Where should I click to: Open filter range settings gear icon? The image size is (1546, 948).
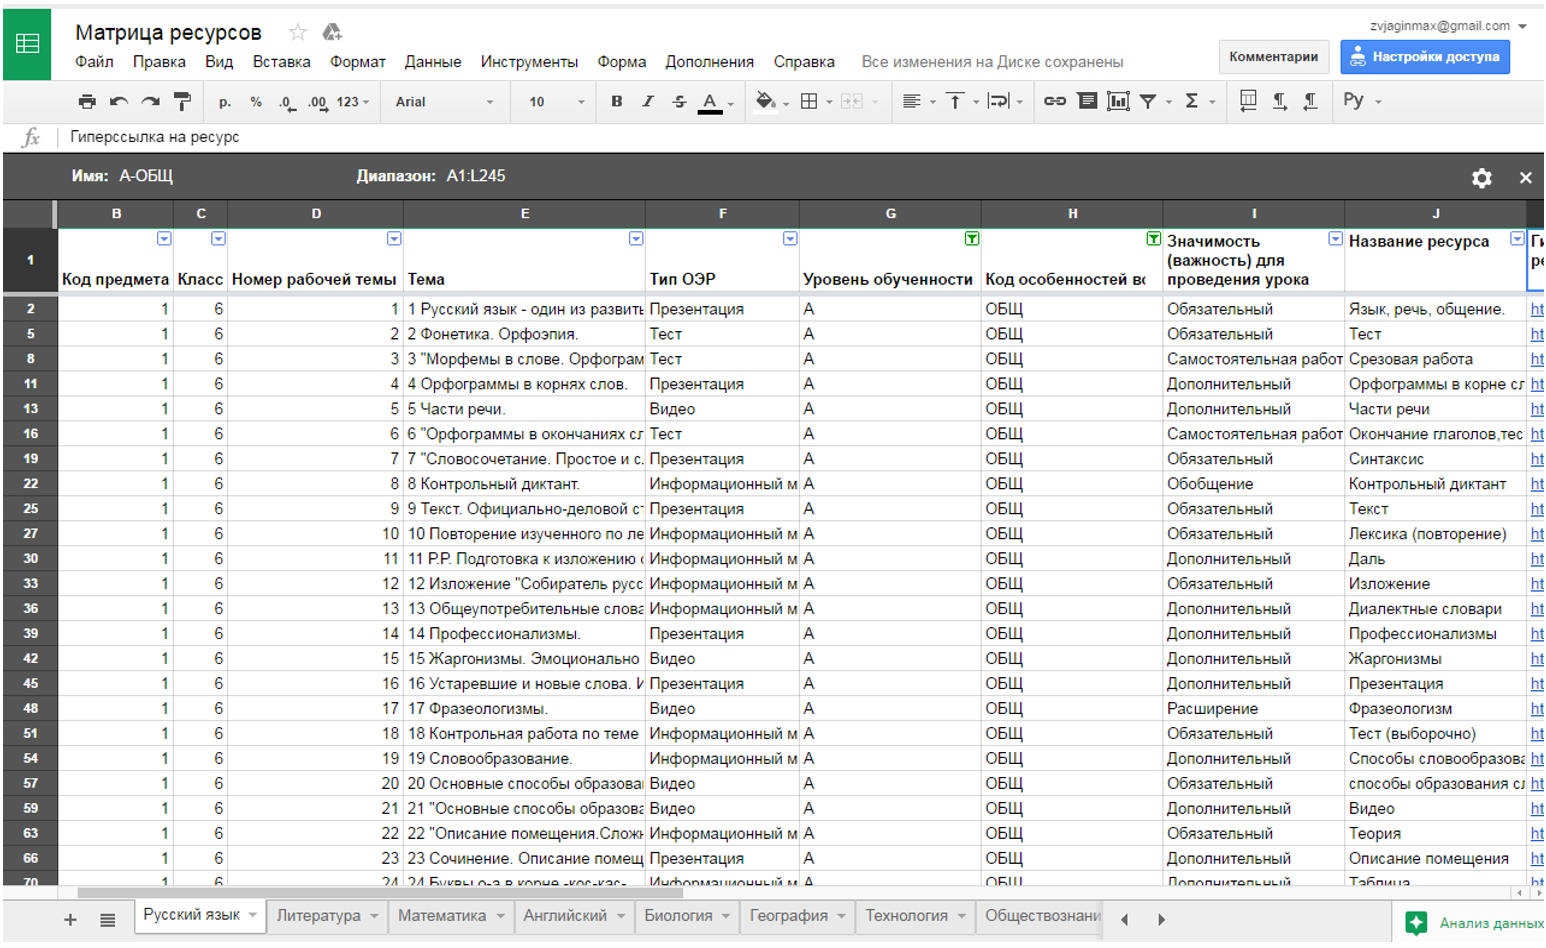coord(1481,178)
